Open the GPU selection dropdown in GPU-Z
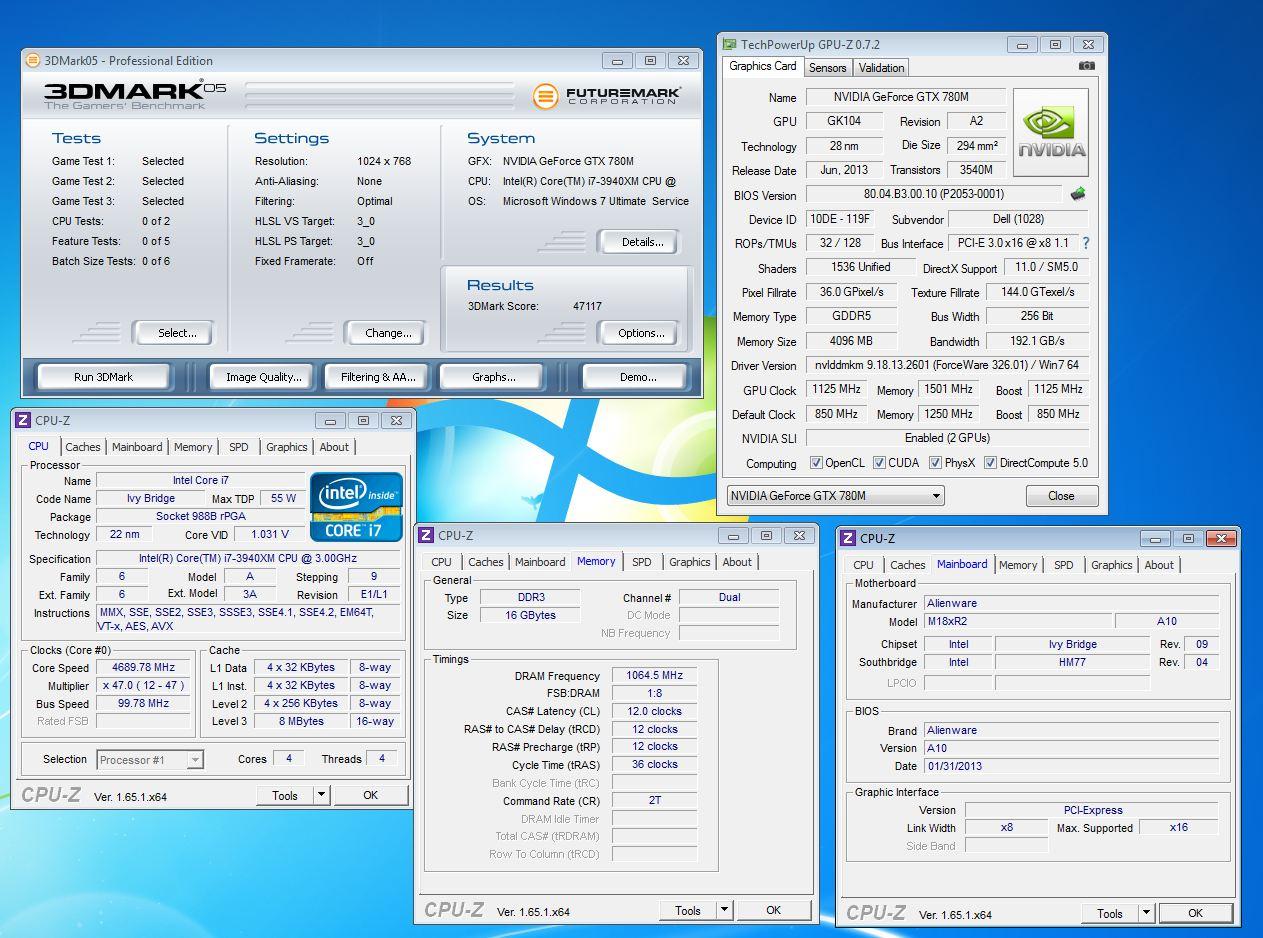 835,496
